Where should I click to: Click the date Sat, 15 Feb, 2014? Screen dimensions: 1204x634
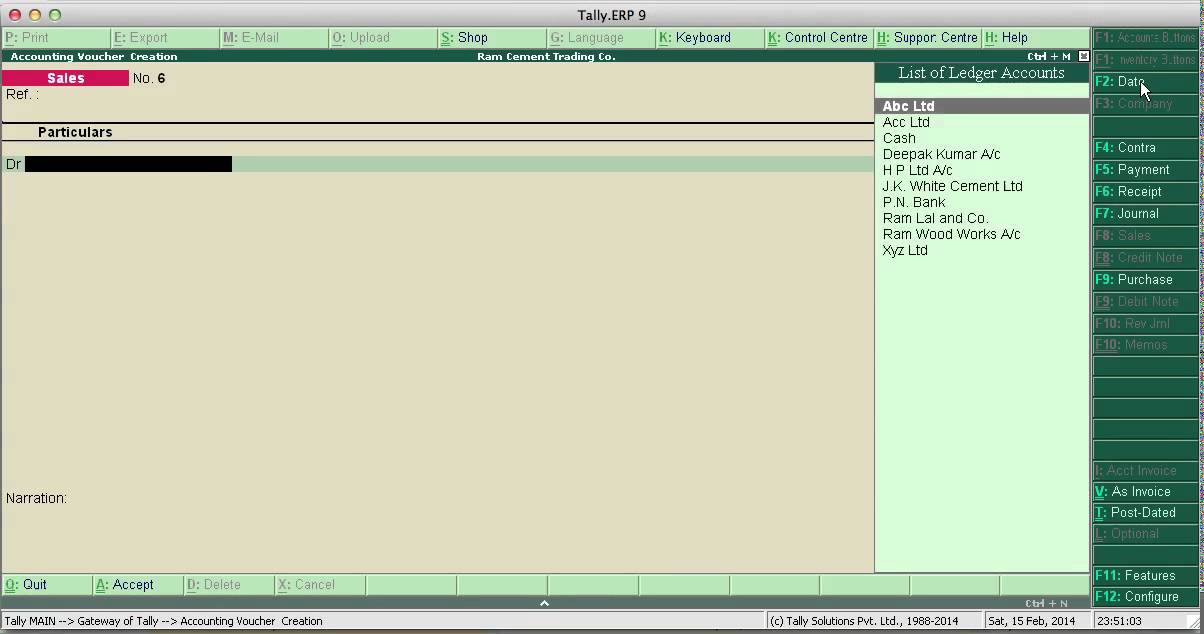tap(1032, 621)
